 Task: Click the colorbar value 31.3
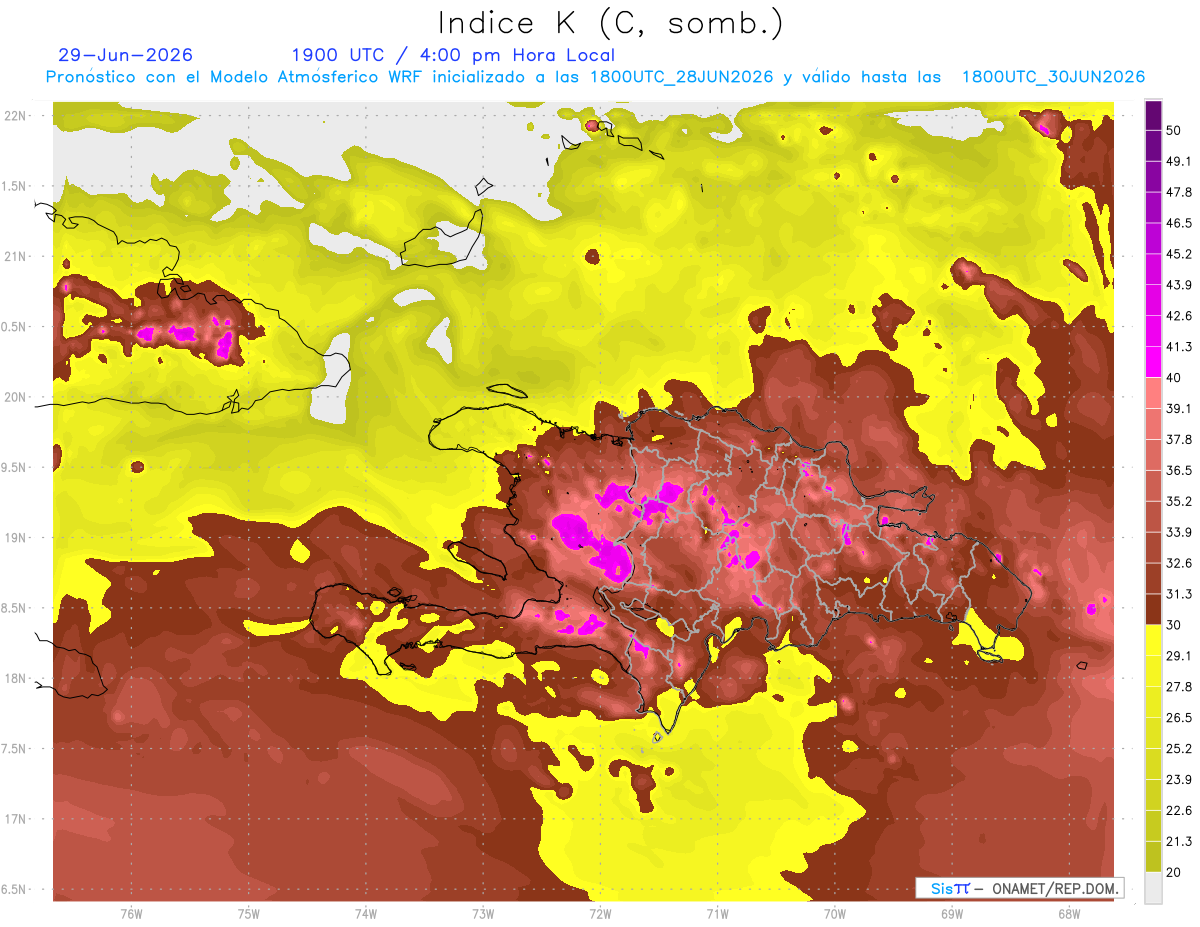tap(1179, 593)
